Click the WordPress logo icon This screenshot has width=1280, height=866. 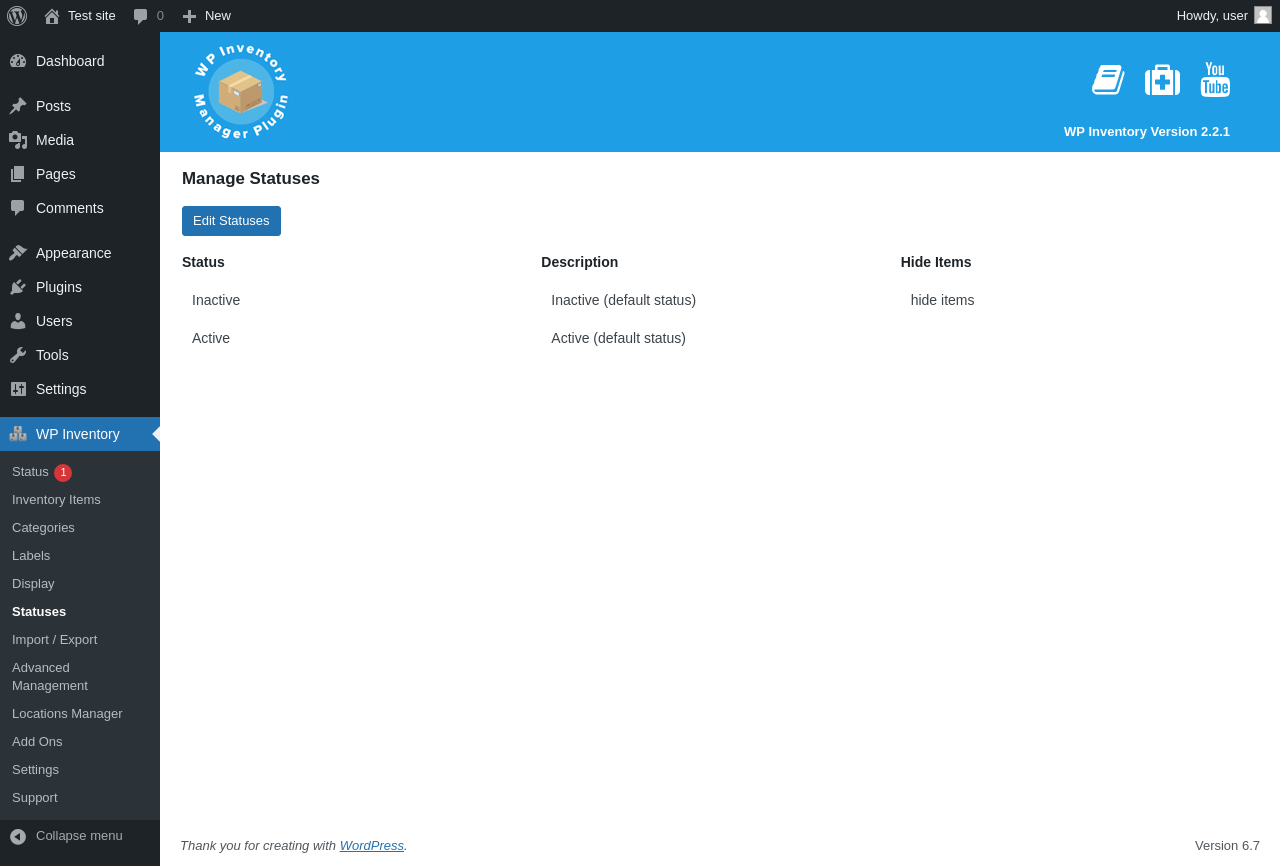17,16
